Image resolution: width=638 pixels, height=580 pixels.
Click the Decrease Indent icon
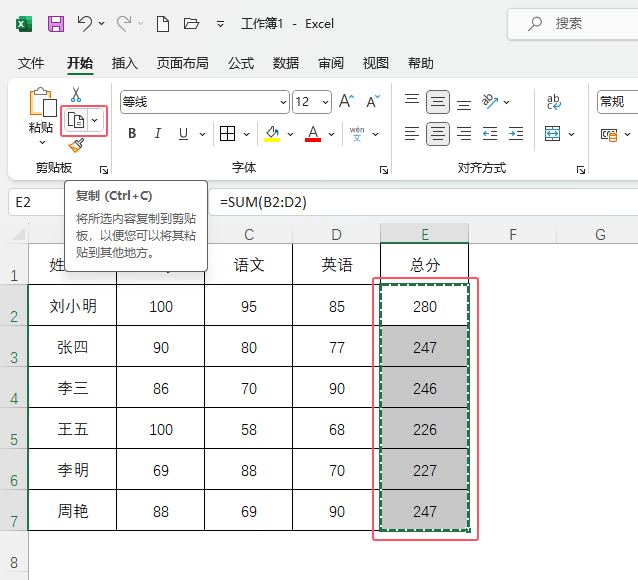490,134
